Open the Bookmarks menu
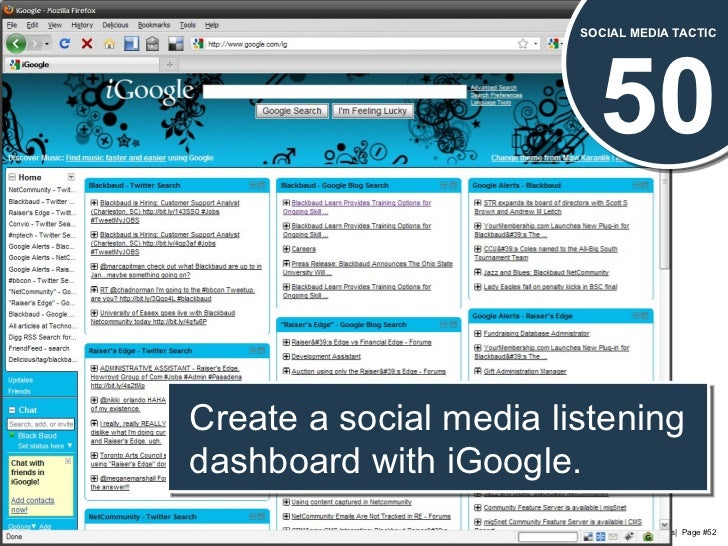This screenshot has height=546, width=728. tap(154, 25)
